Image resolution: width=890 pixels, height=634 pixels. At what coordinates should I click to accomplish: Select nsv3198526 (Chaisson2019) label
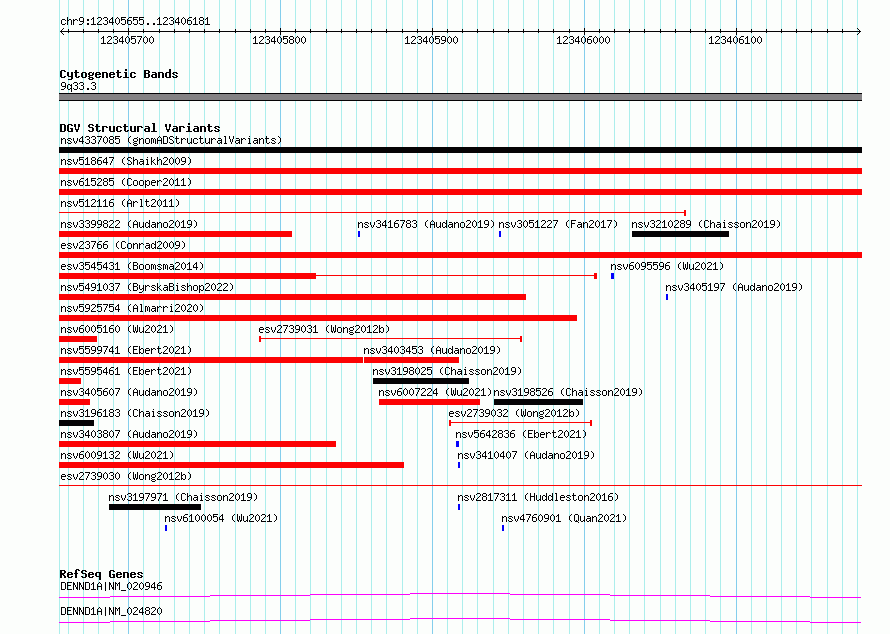coord(568,392)
